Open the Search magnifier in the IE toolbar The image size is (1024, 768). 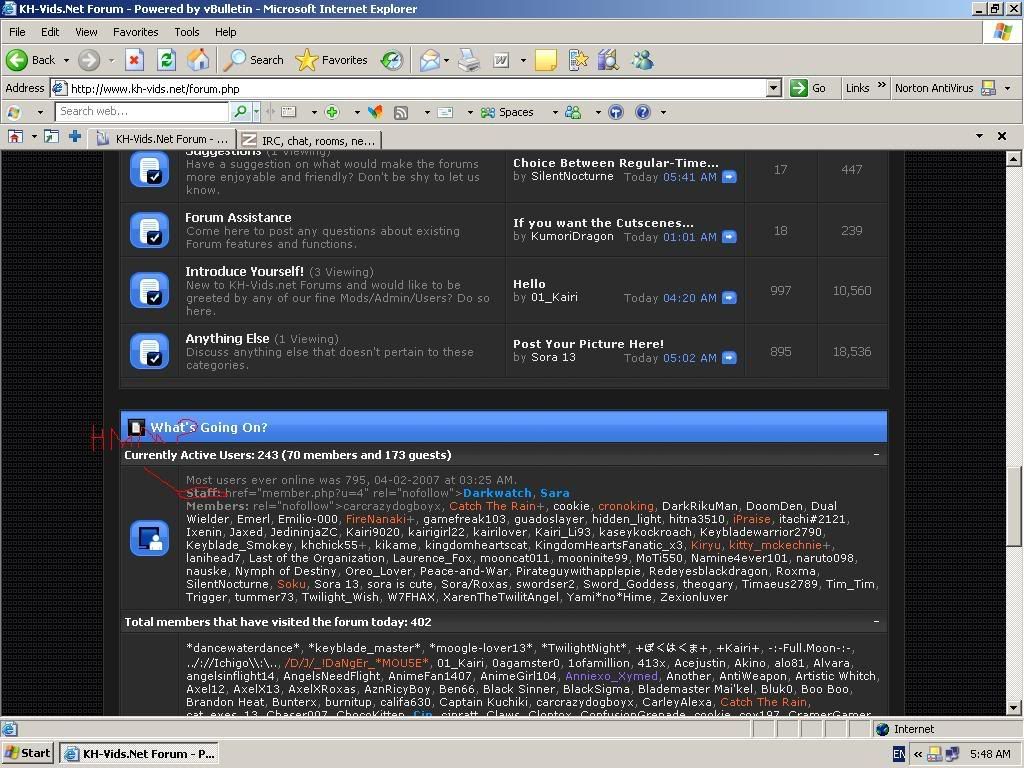click(253, 60)
